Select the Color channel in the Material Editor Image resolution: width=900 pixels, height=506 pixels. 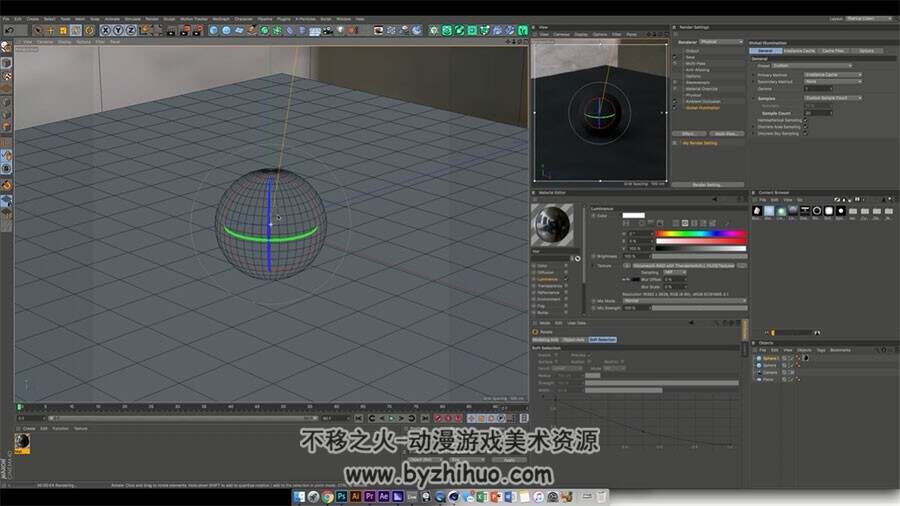(542, 266)
